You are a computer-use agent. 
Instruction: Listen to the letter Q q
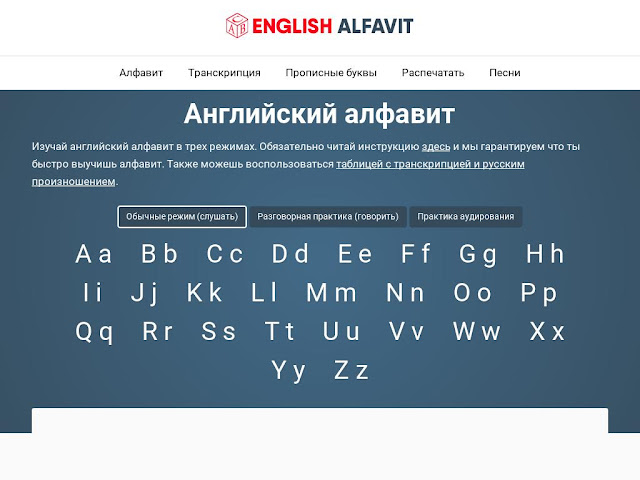(94, 332)
